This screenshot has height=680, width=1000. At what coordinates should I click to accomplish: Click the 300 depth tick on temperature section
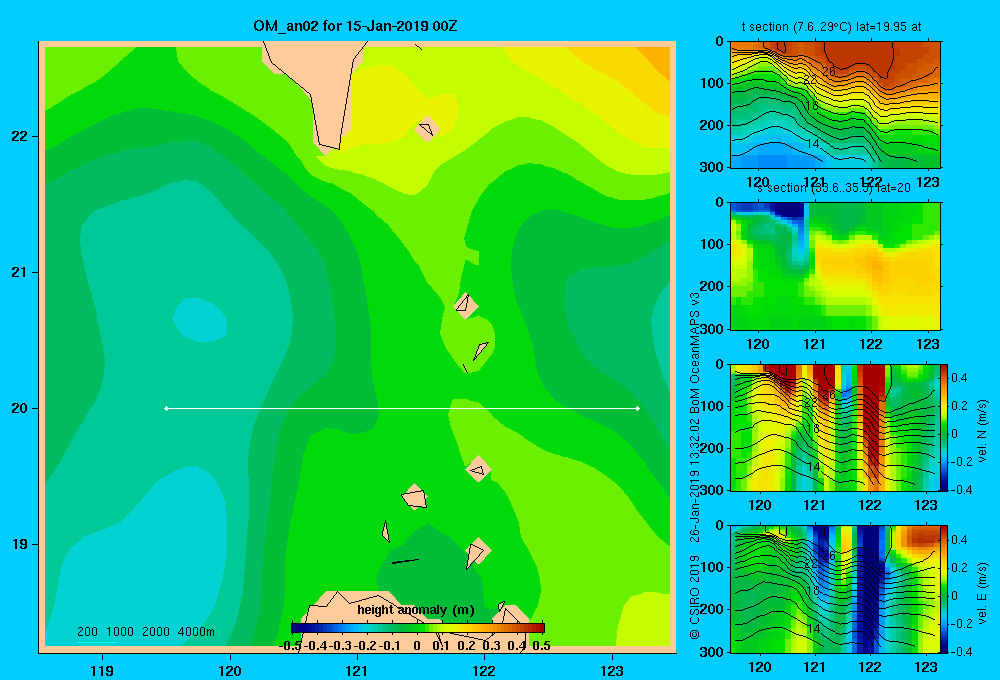click(712, 167)
